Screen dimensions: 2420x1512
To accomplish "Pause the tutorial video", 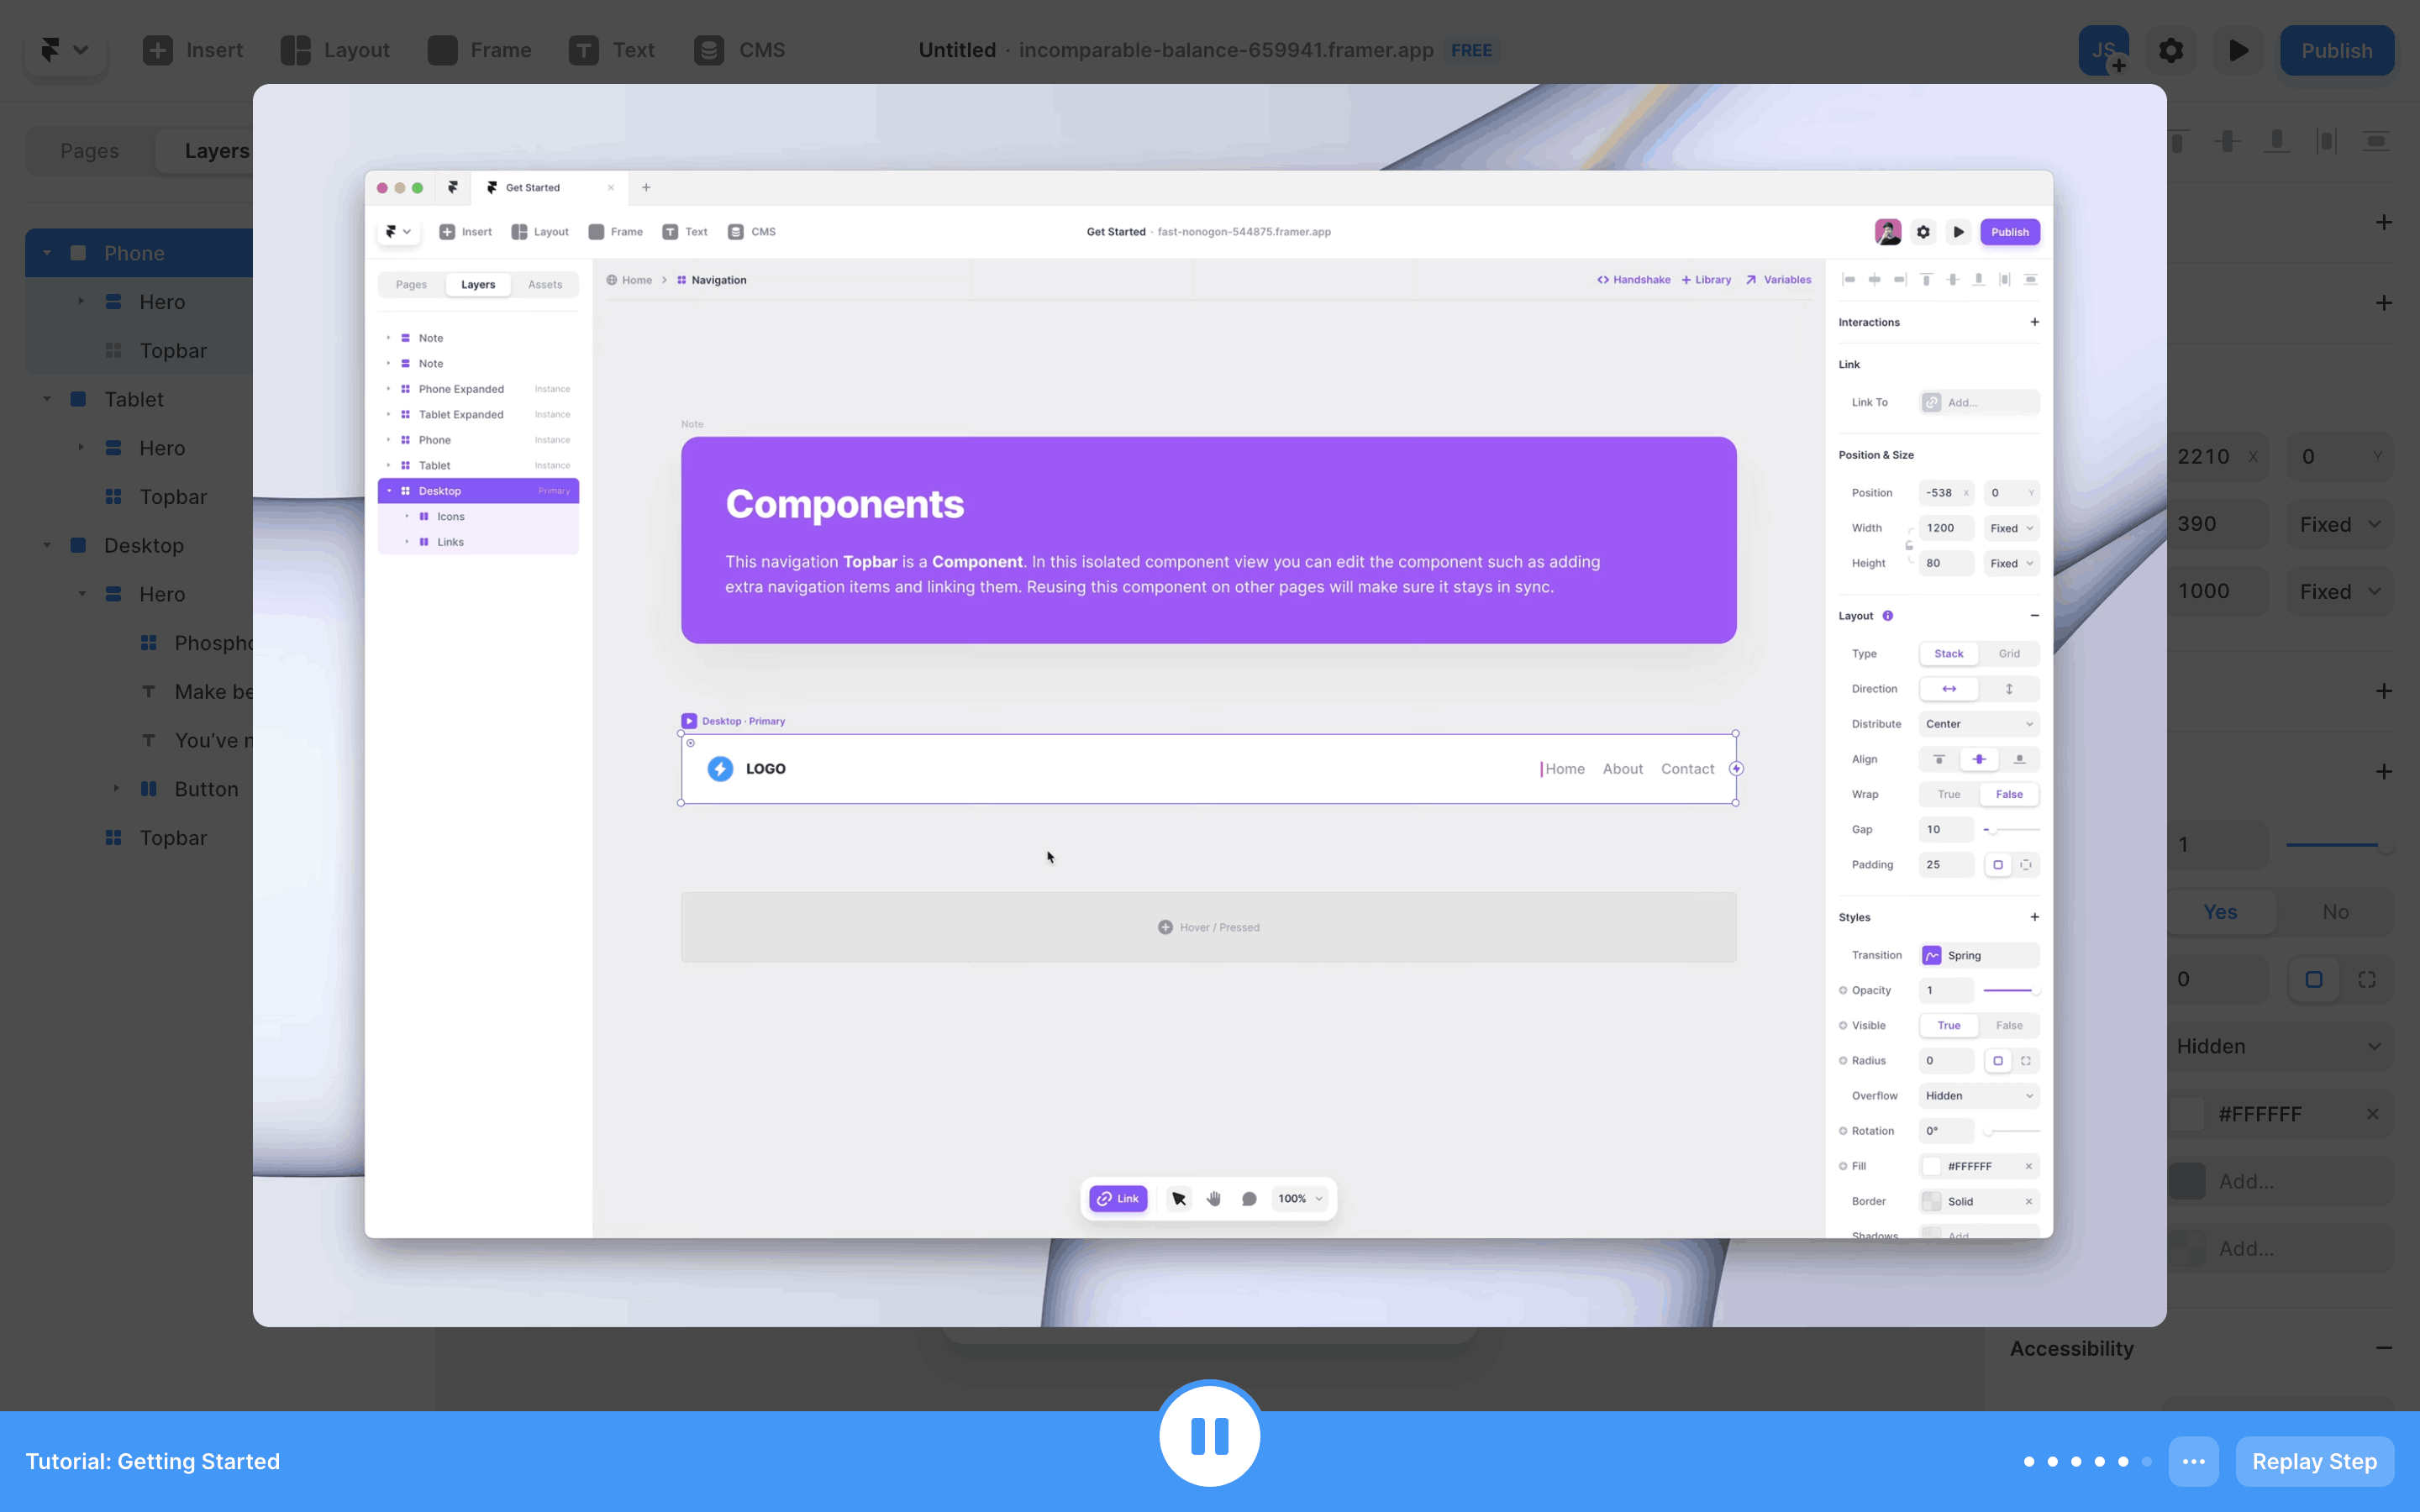I will pyautogui.click(x=1209, y=1435).
